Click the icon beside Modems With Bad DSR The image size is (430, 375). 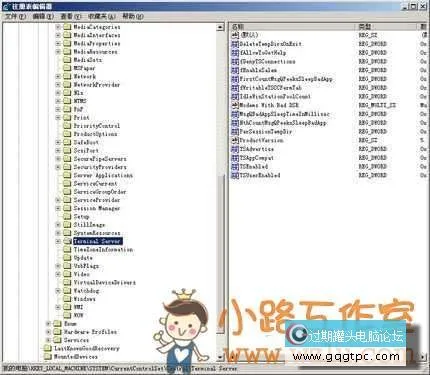coord(235,105)
